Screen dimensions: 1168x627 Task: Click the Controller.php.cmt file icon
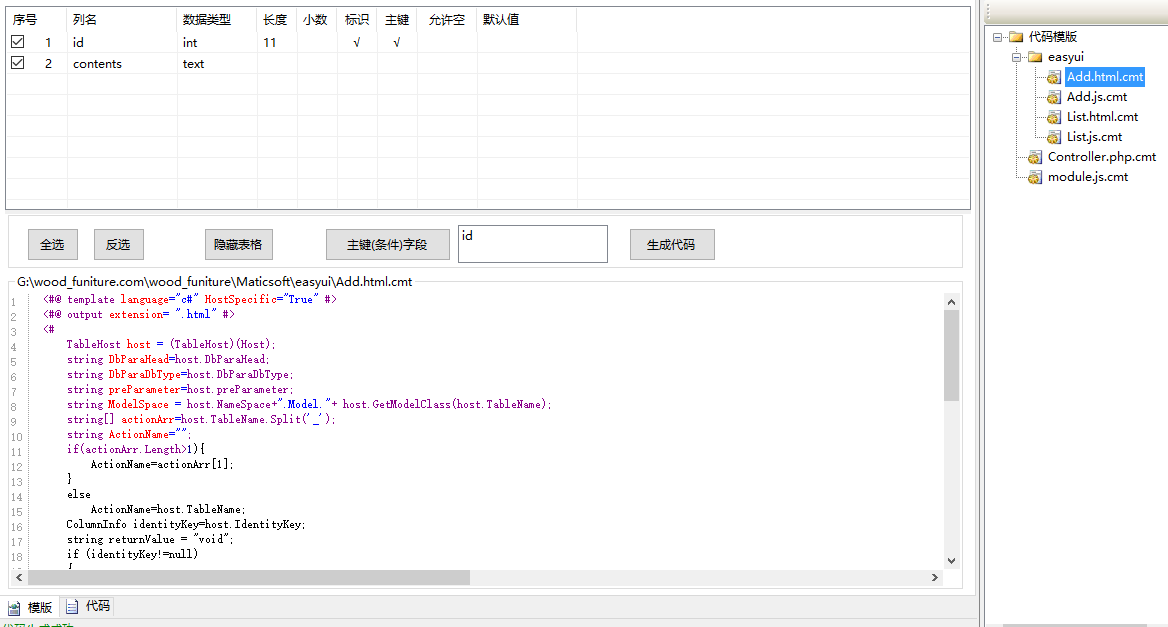pos(1035,157)
